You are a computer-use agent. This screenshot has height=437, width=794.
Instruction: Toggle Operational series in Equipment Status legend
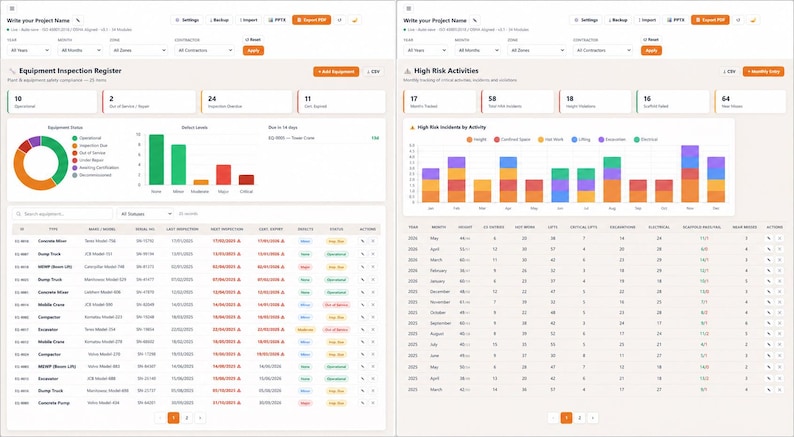(x=87, y=138)
